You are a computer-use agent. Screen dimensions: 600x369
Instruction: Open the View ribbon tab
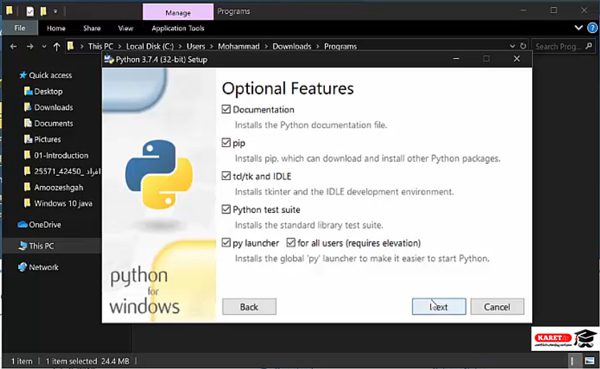coord(126,28)
